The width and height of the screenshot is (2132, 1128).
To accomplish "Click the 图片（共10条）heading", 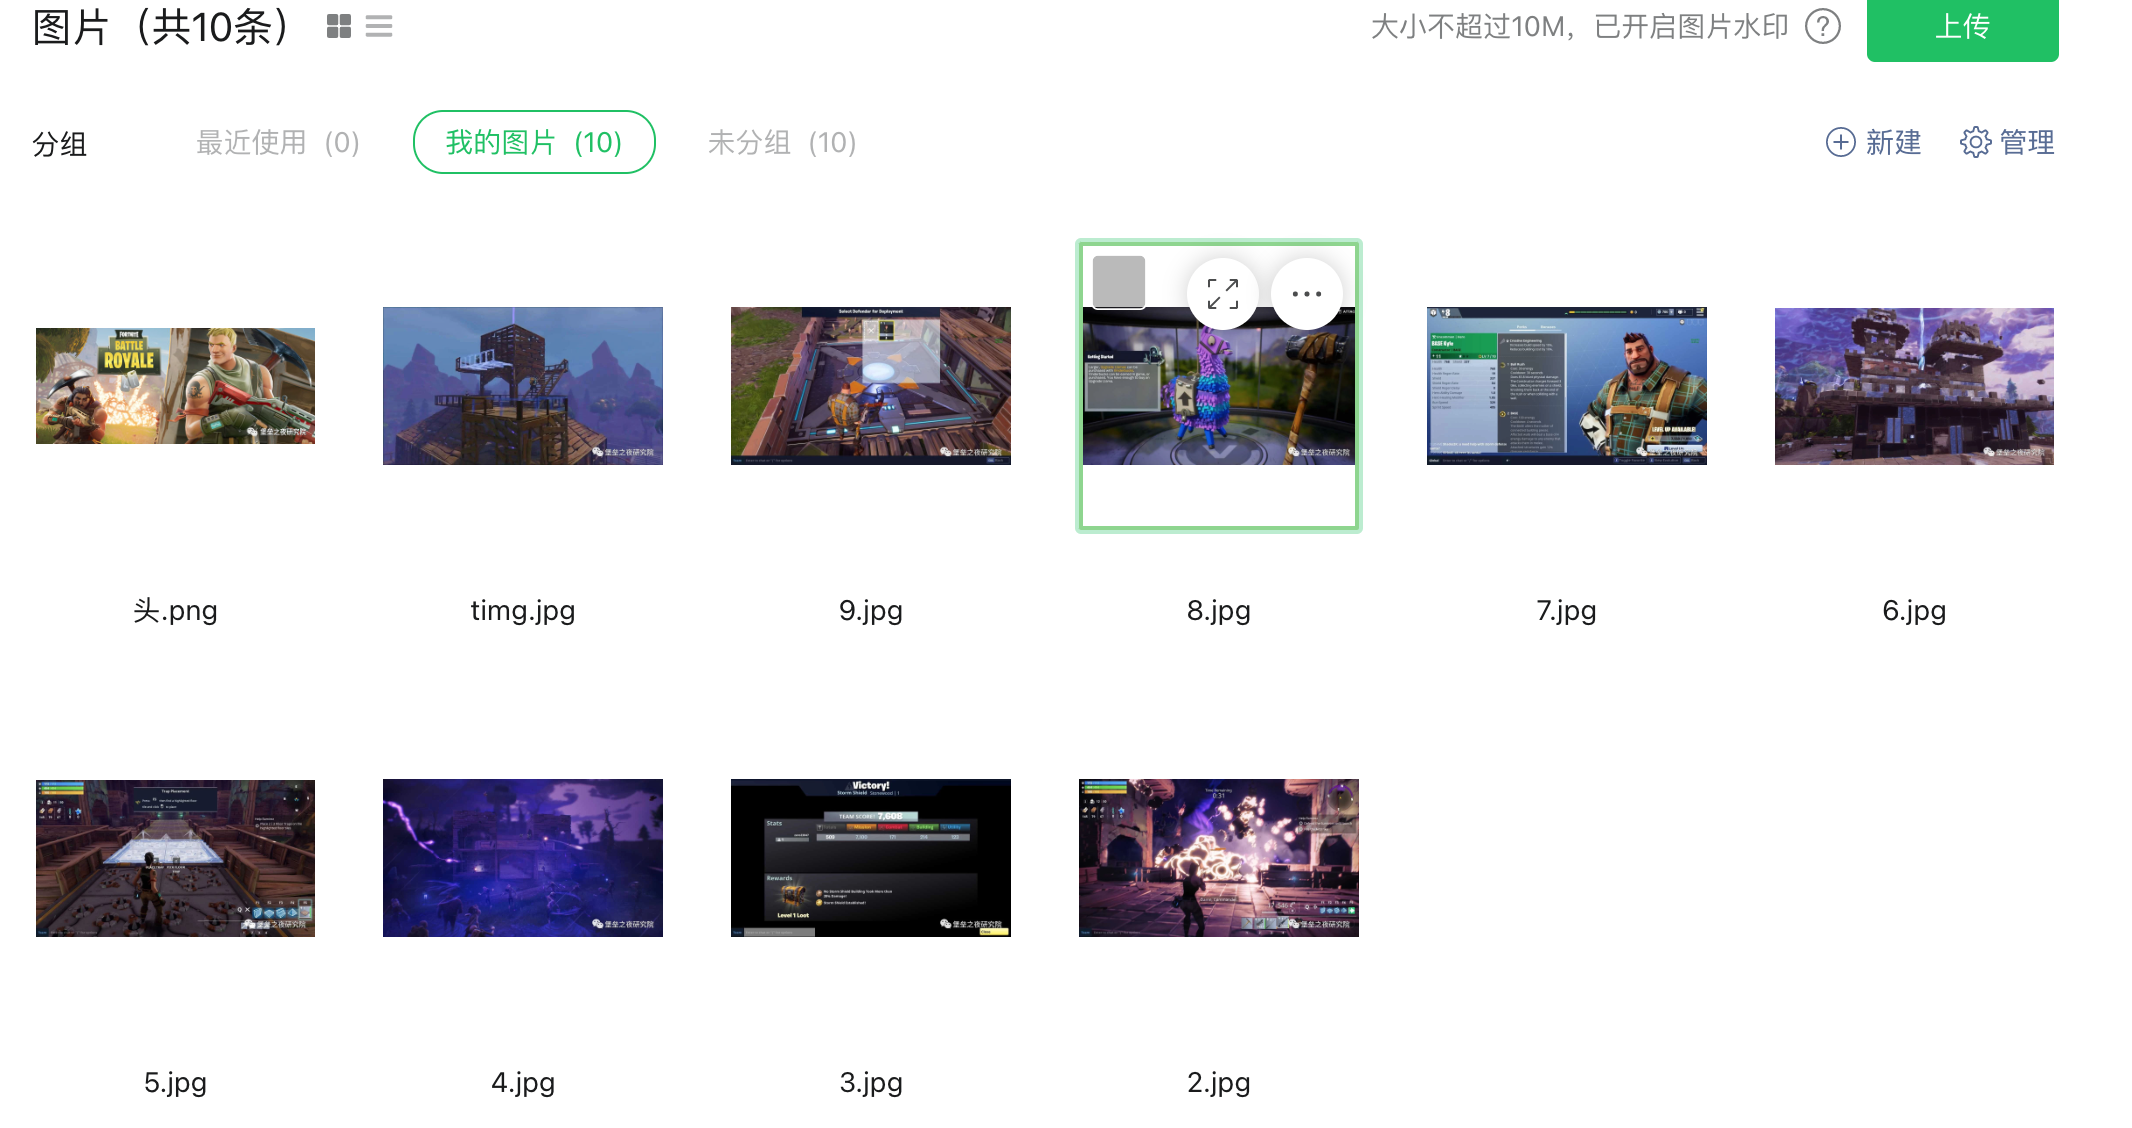I will coord(162,27).
